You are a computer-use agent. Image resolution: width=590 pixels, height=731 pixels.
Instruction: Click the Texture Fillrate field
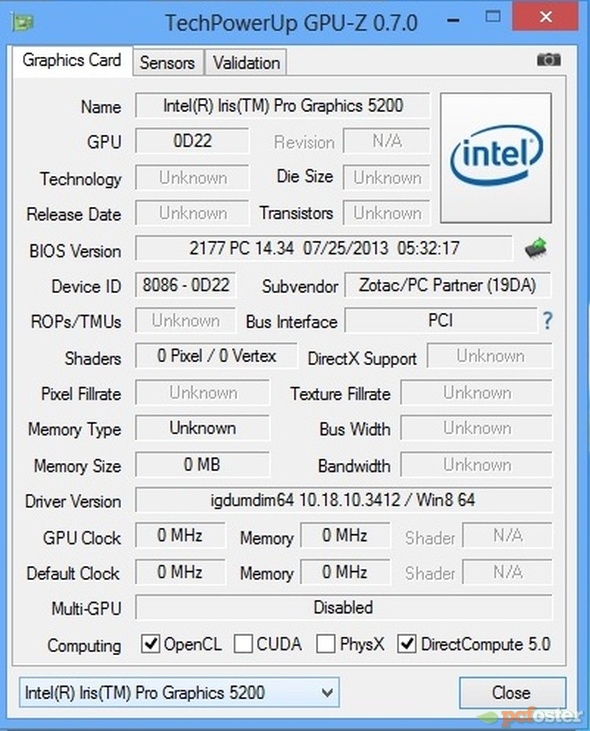point(476,393)
